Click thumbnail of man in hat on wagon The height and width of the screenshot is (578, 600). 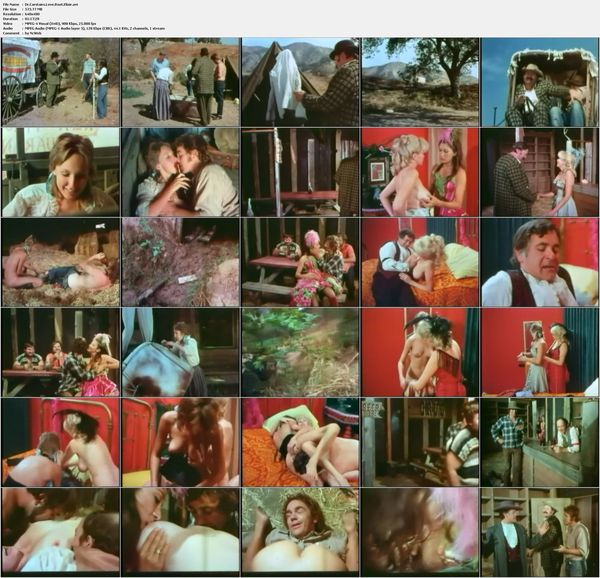[x=540, y=83]
